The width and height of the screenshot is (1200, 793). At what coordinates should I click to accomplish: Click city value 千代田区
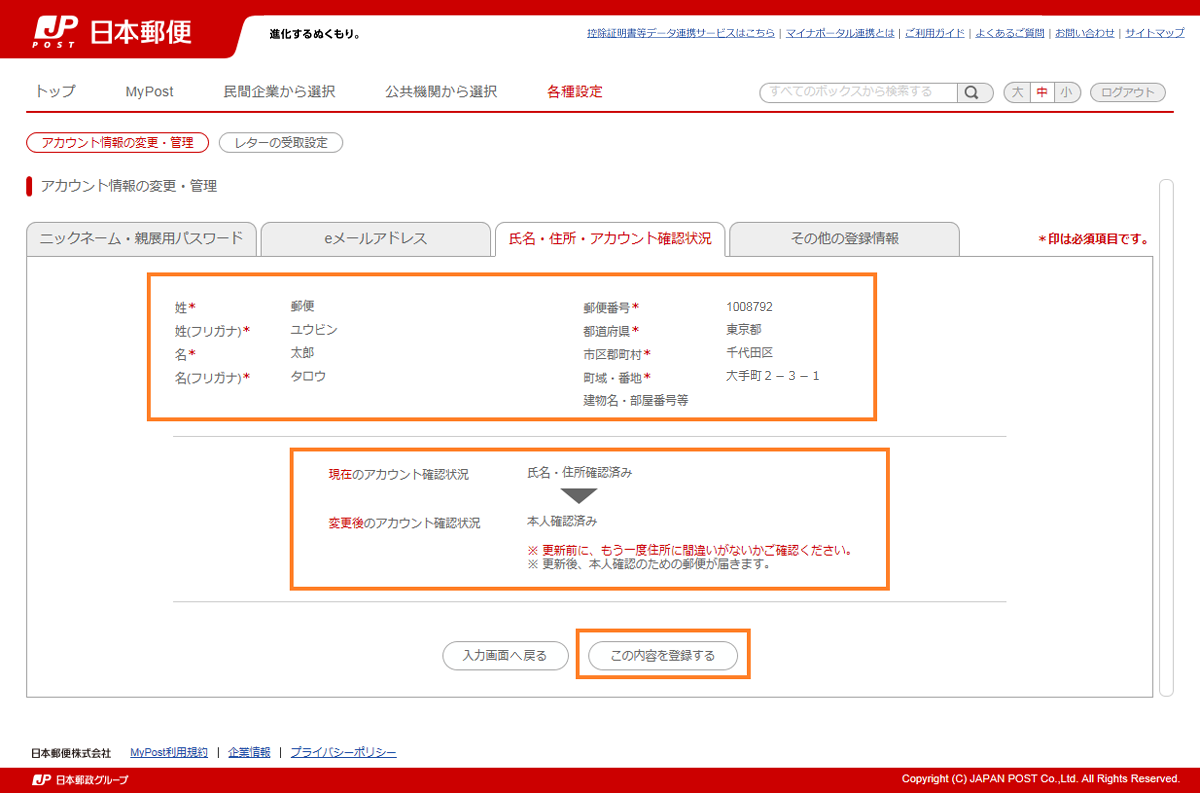[x=750, y=352]
